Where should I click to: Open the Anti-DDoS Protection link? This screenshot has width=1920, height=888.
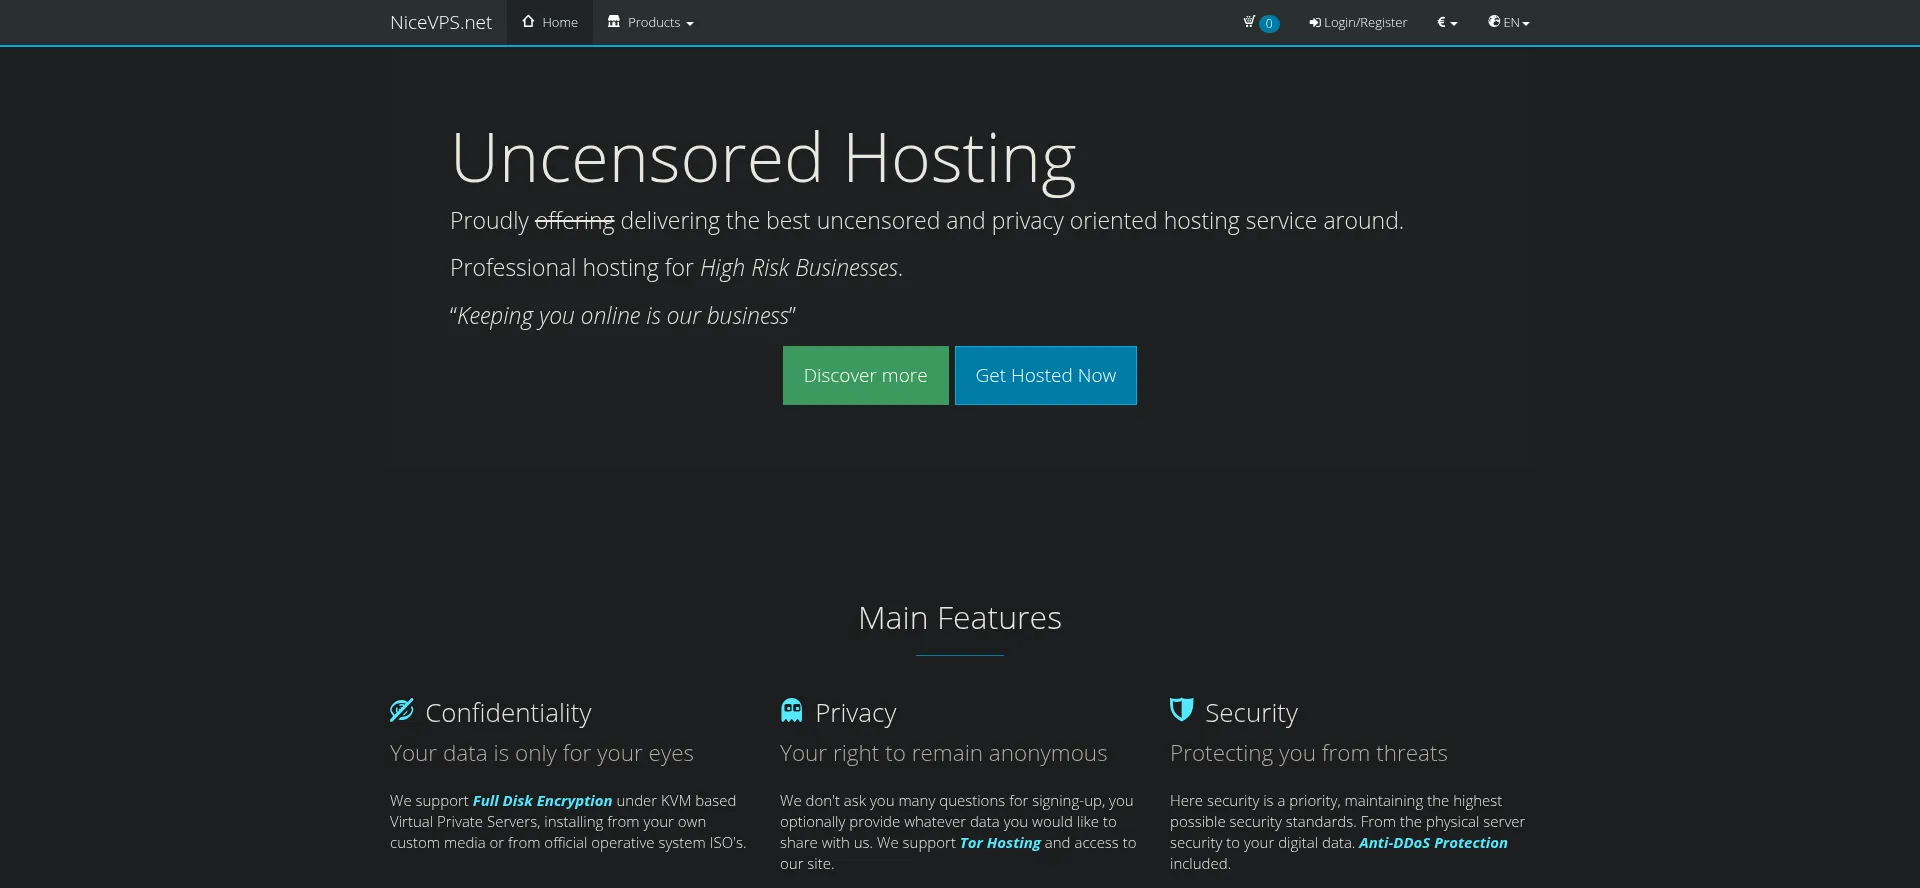pyautogui.click(x=1433, y=843)
